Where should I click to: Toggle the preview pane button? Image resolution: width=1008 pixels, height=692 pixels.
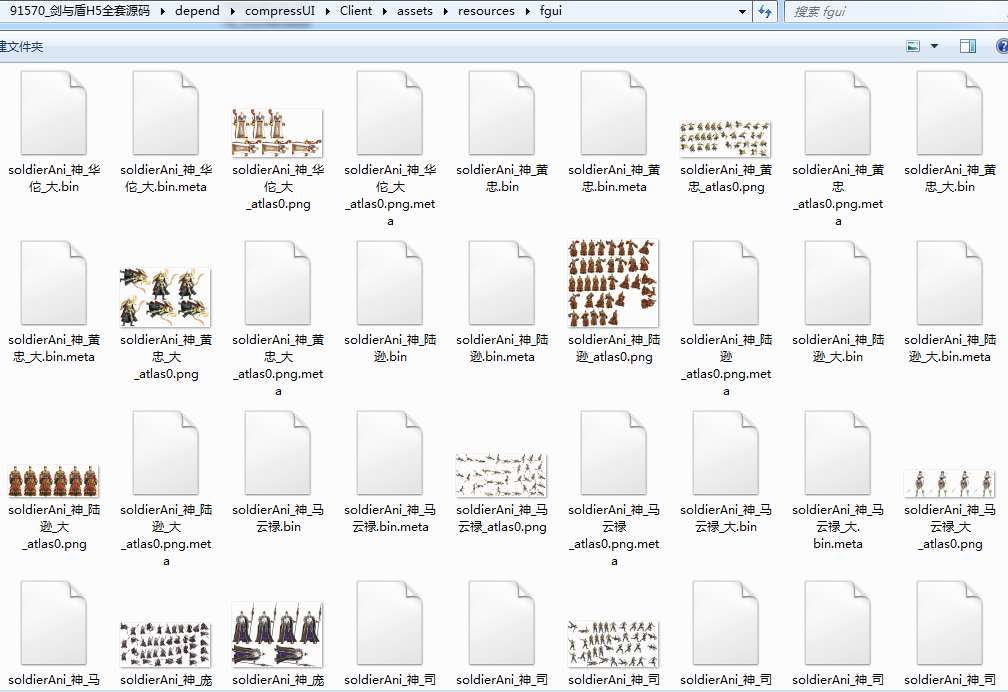click(x=967, y=46)
